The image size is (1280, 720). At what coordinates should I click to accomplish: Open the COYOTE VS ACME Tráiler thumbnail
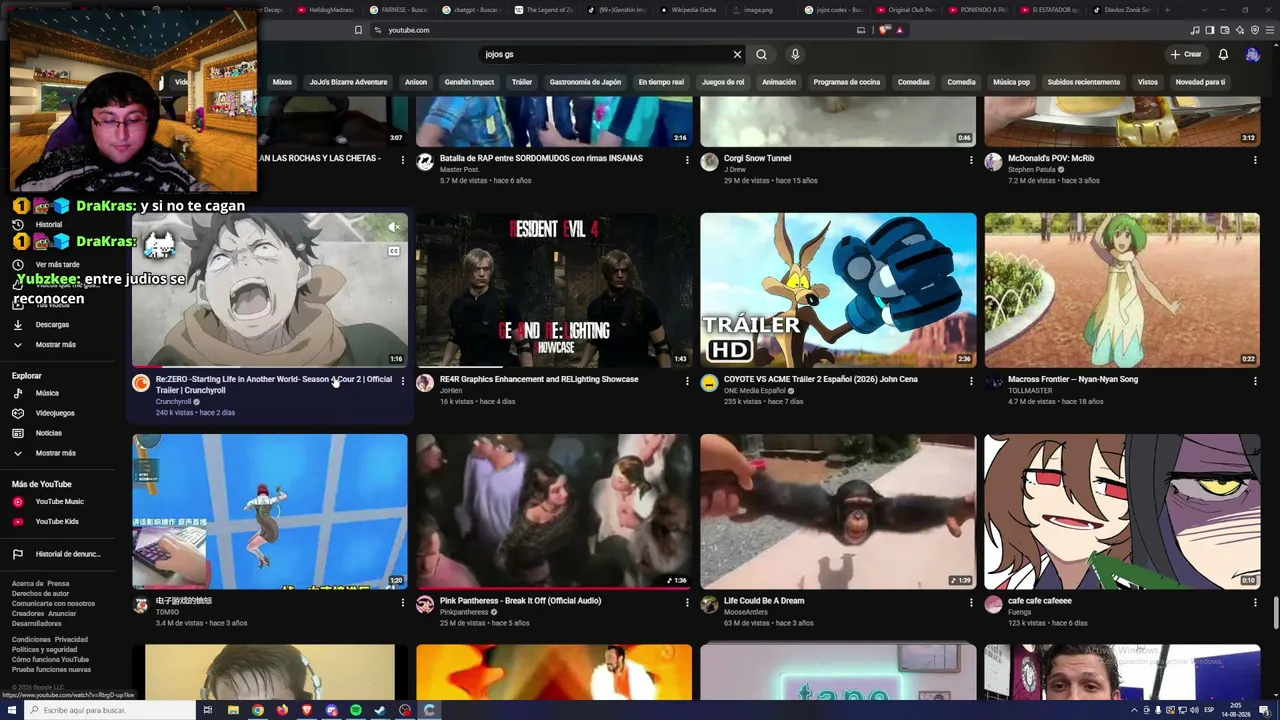tap(838, 290)
